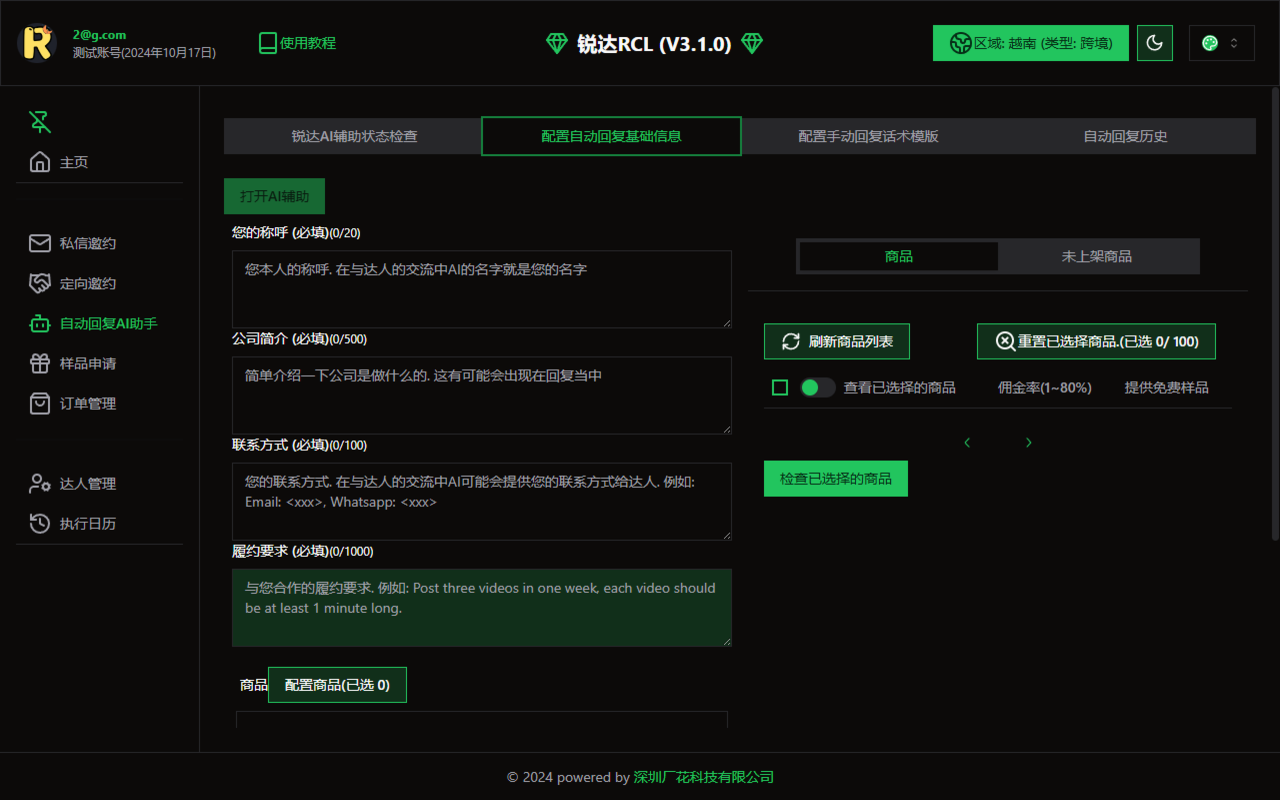This screenshot has width=1280, height=800.
Task: Click the 执行日历 clock icon
Action: click(40, 523)
